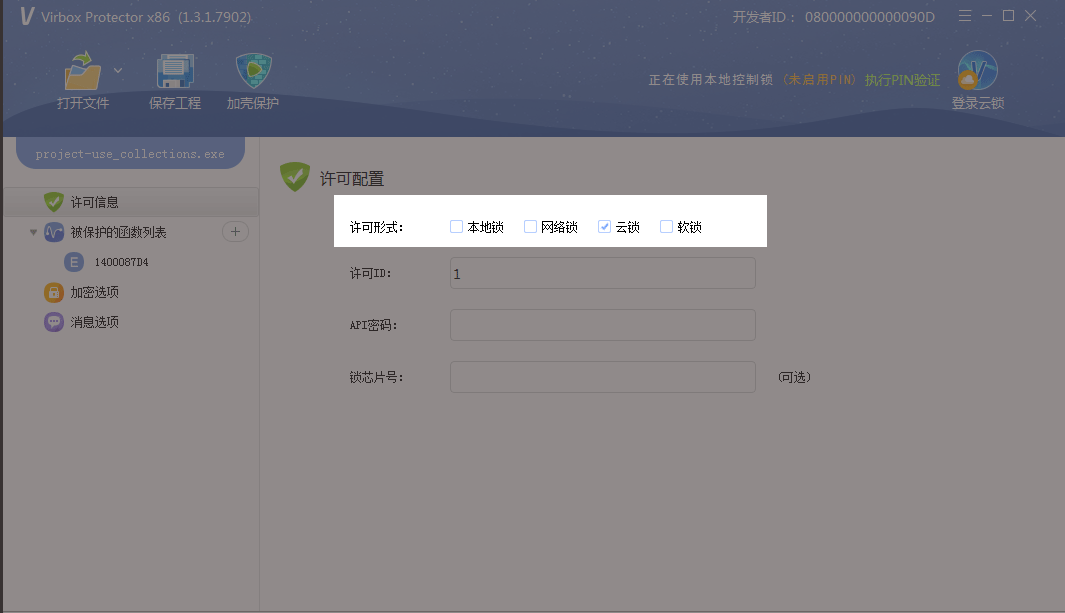Close the Virbox Protector window
This screenshot has height=613, width=1065.
click(x=1030, y=16)
